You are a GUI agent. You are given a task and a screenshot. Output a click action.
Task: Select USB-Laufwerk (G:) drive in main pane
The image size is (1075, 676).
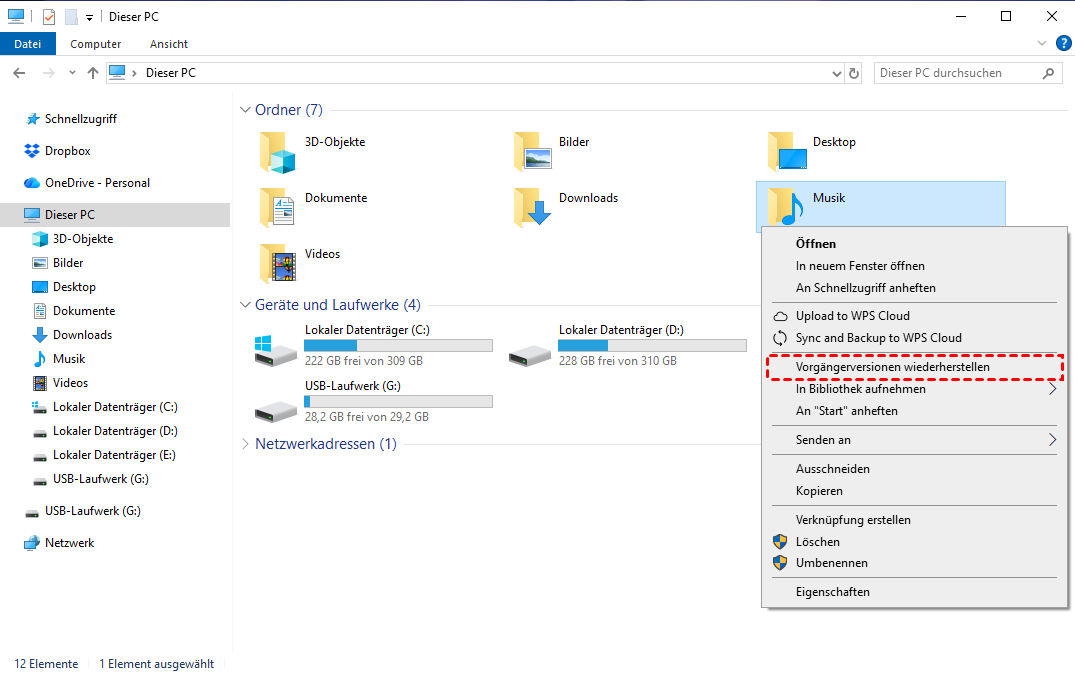[275, 404]
